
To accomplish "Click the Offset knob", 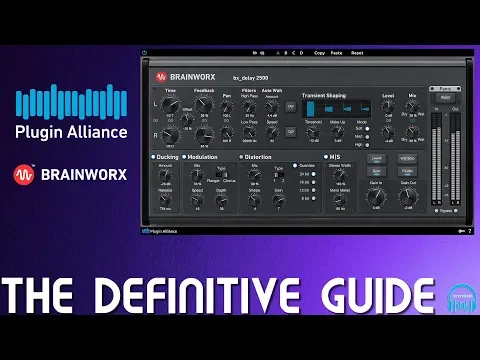I will [x=187, y=119].
